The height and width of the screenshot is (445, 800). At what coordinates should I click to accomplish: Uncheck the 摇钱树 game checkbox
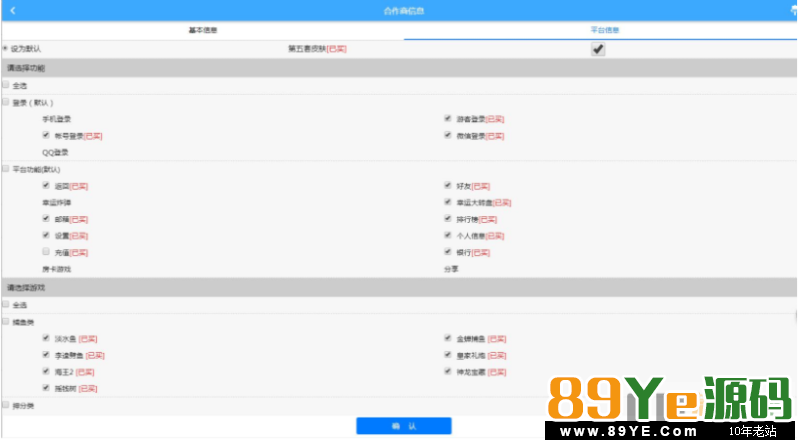click(x=46, y=388)
